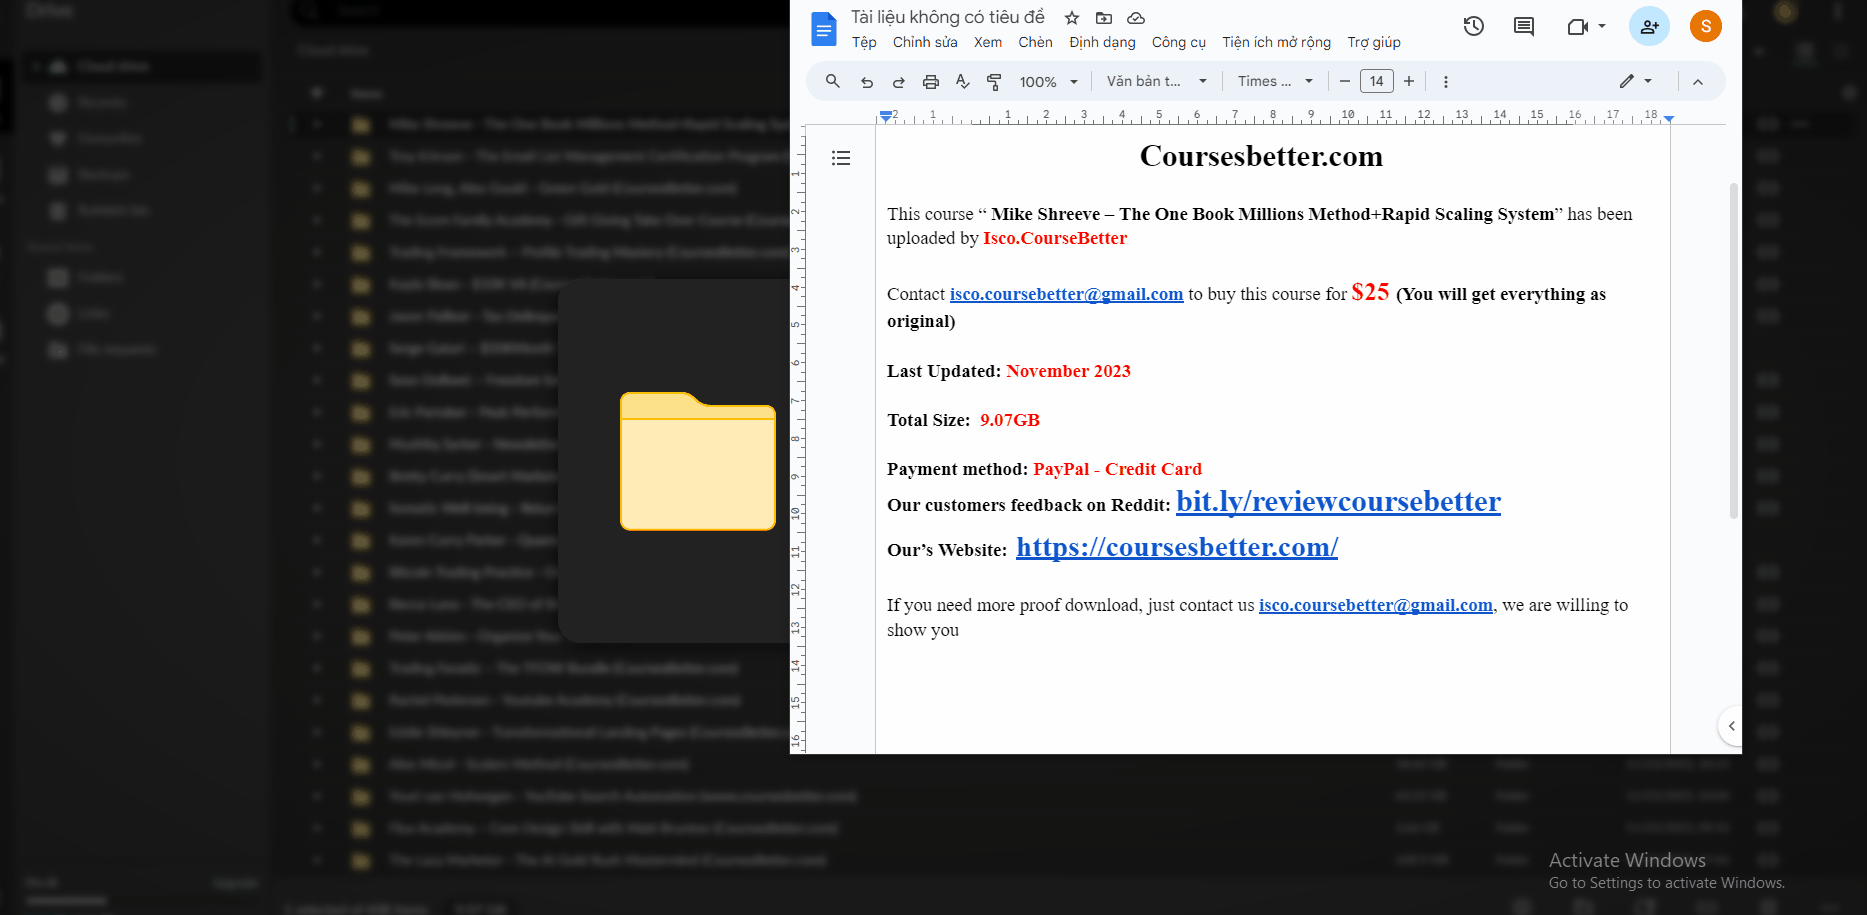Increase font size with plus button
Screen dimensions: 1867x915
(x=1409, y=81)
